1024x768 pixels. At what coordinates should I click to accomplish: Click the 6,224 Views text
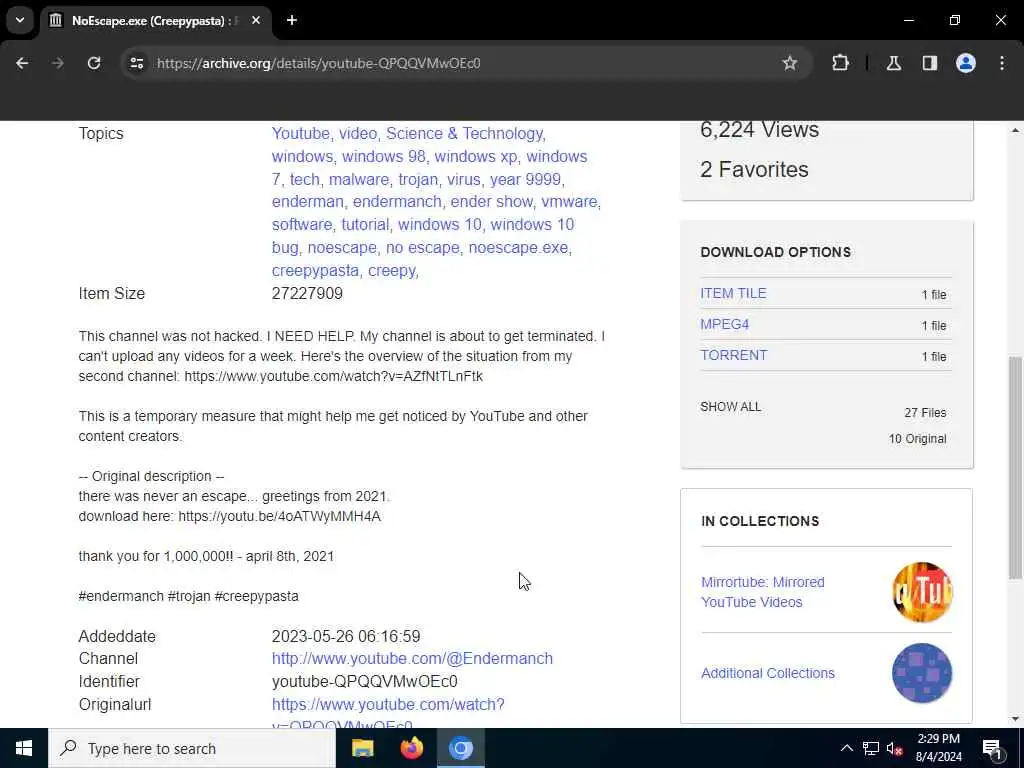pyautogui.click(x=759, y=130)
